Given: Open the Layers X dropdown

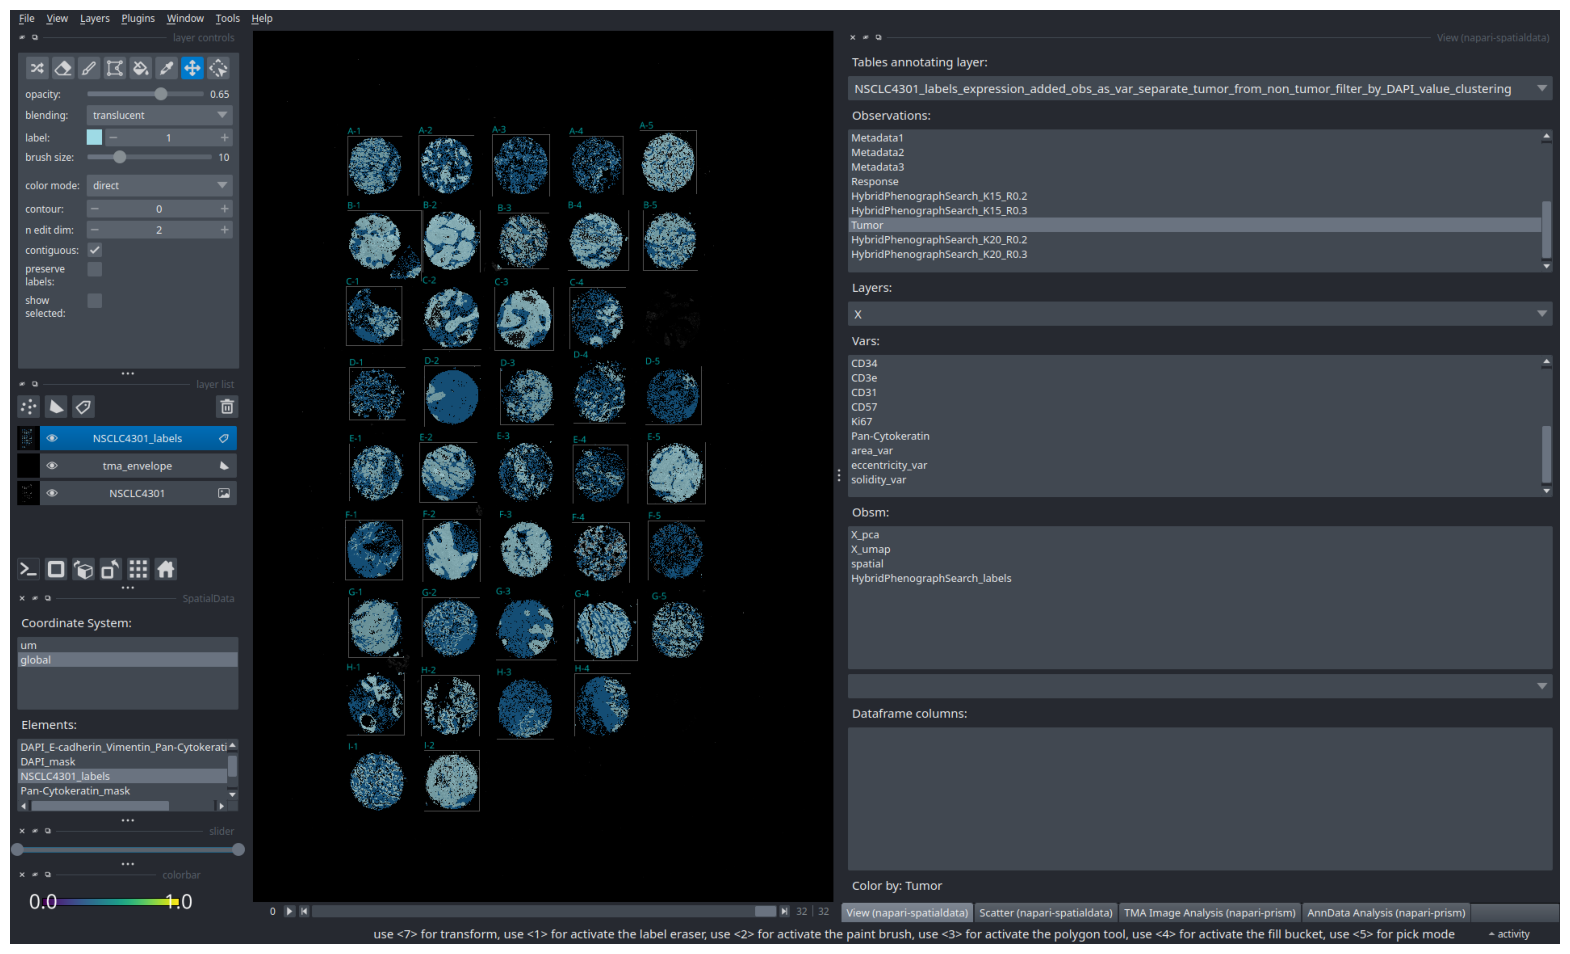Looking at the screenshot, I should [1200, 314].
